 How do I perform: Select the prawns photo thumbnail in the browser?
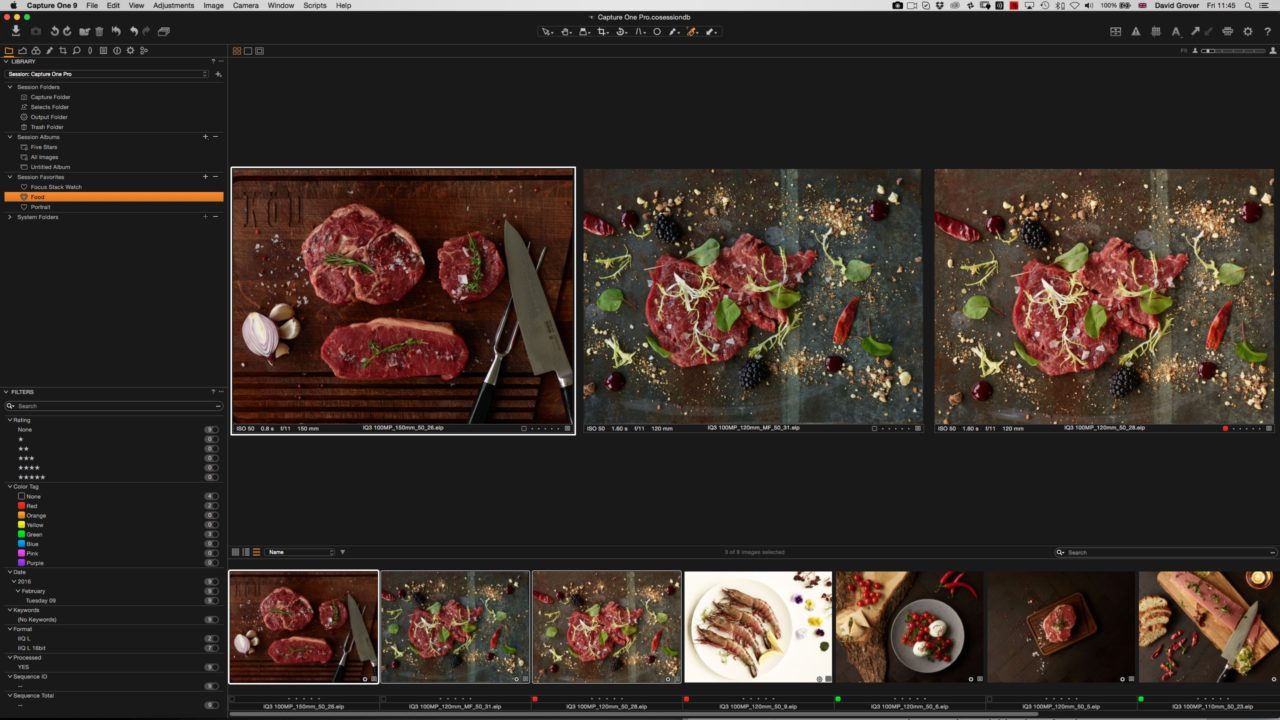tap(757, 626)
